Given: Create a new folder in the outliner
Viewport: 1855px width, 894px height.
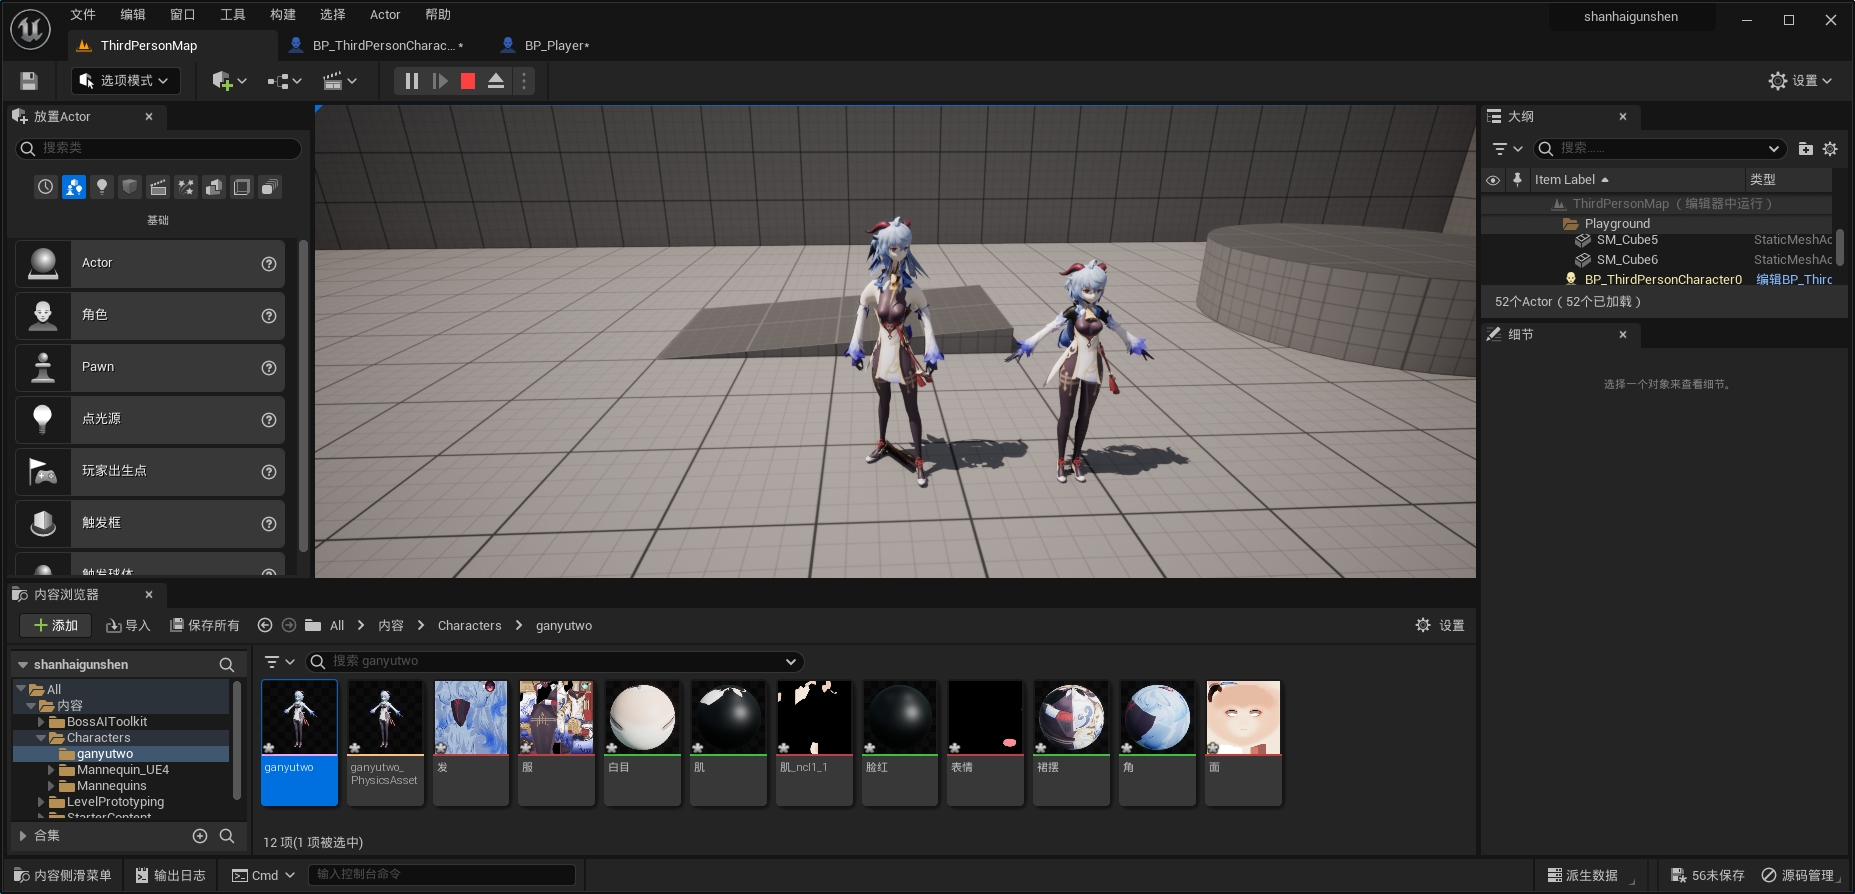Looking at the screenshot, I should pos(1806,149).
